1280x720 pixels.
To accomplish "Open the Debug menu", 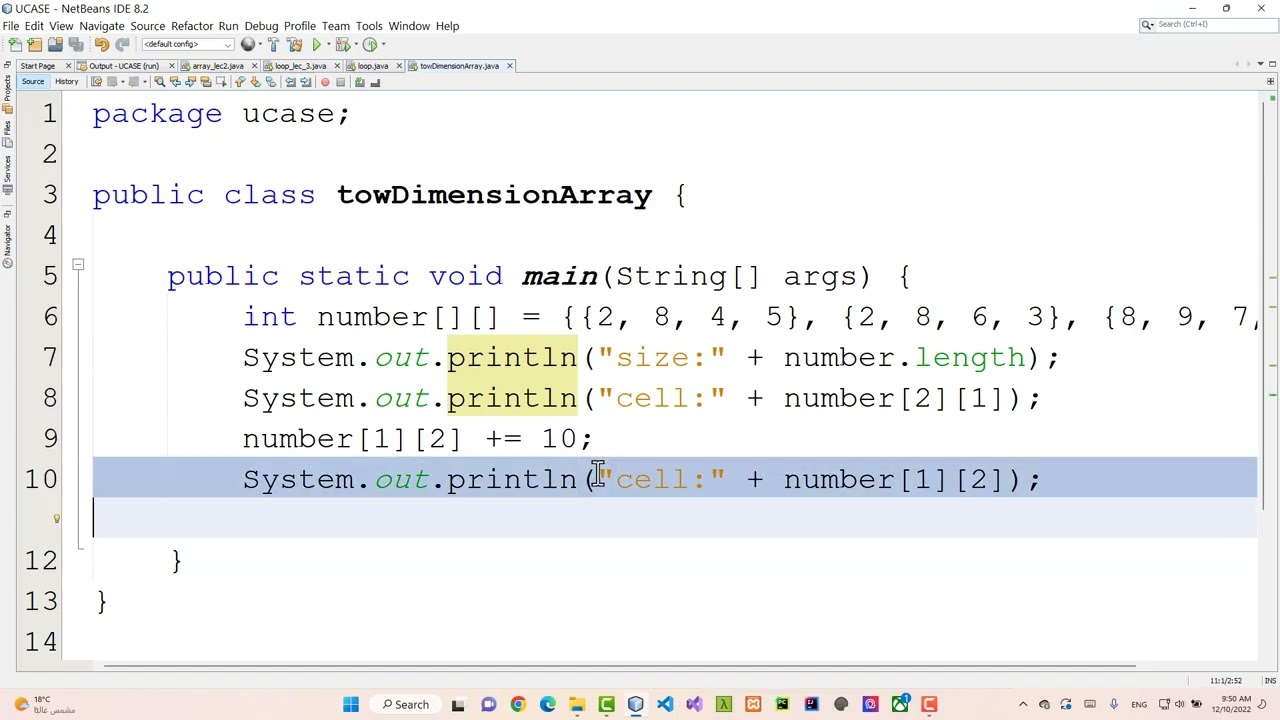I will pos(261,26).
